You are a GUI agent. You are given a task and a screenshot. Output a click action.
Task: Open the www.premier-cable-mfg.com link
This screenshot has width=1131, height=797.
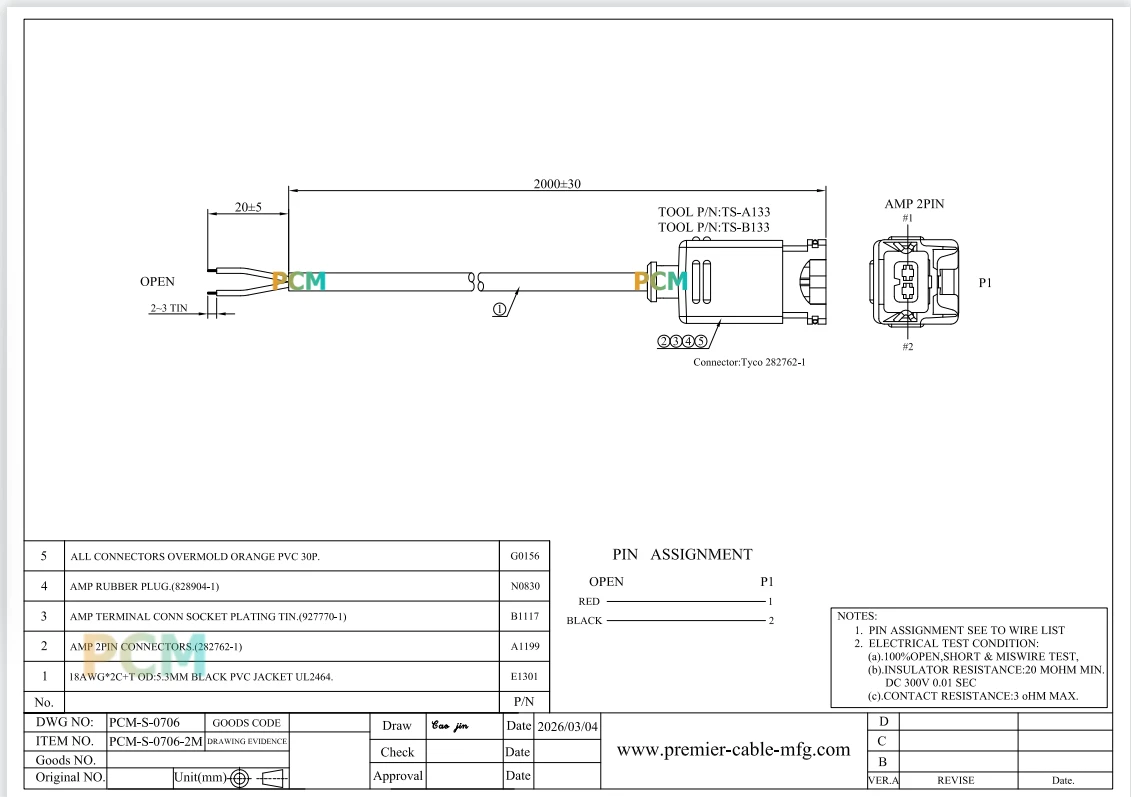(733, 749)
